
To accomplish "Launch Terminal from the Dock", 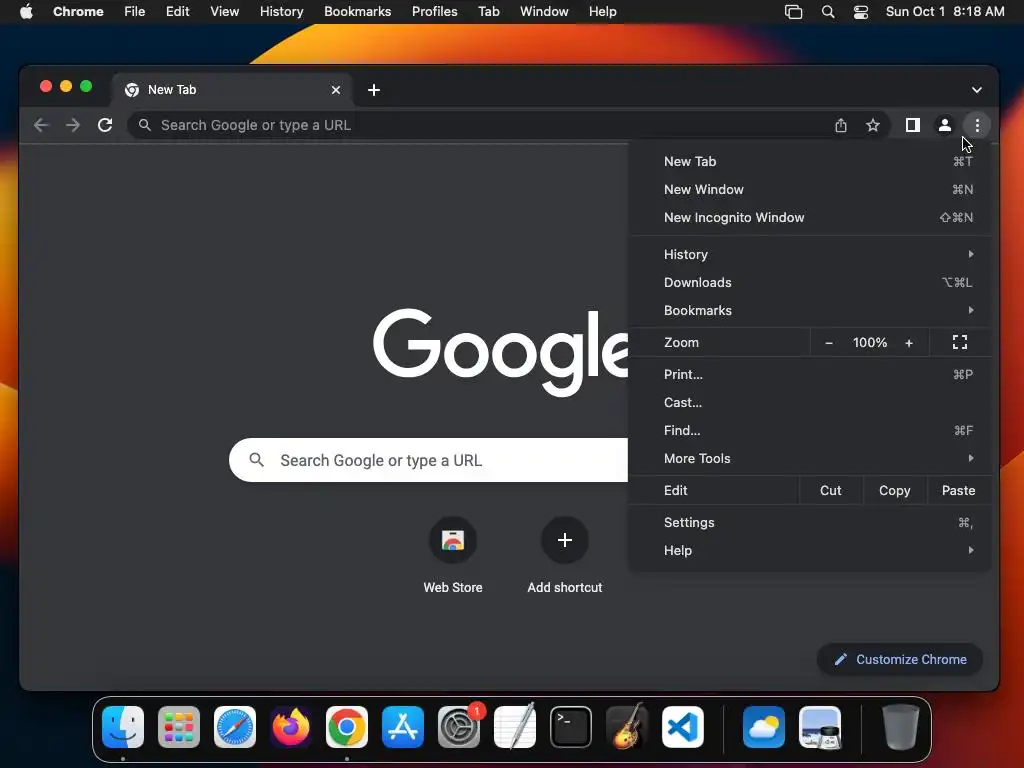I will pos(571,727).
